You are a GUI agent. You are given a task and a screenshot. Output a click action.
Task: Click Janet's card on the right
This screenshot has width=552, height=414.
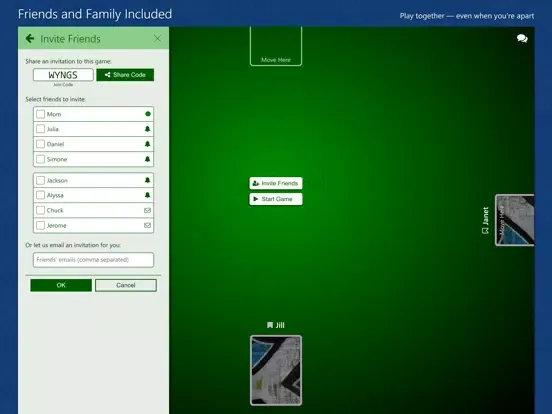[x=515, y=220]
